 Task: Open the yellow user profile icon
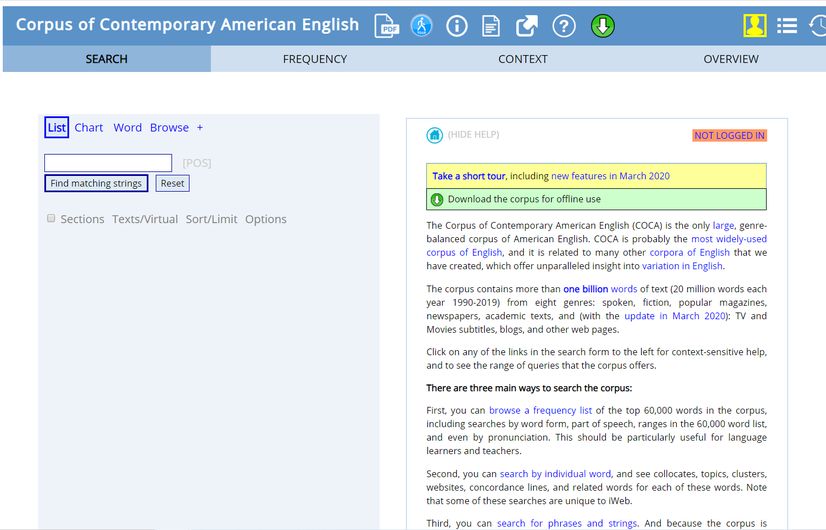click(x=755, y=26)
